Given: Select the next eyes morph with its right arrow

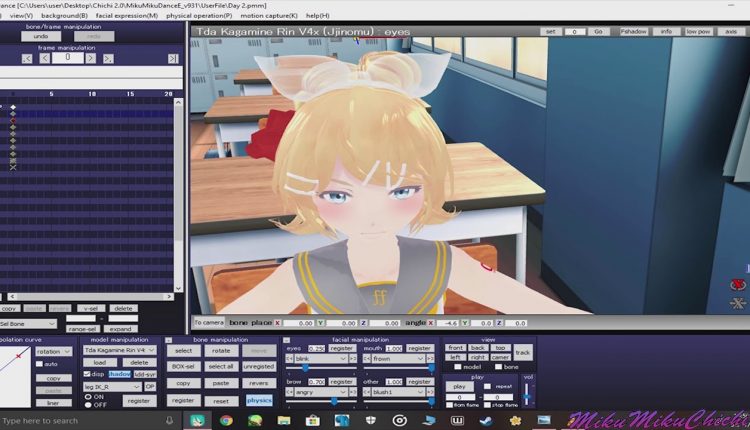Looking at the screenshot, I should point(353,359).
